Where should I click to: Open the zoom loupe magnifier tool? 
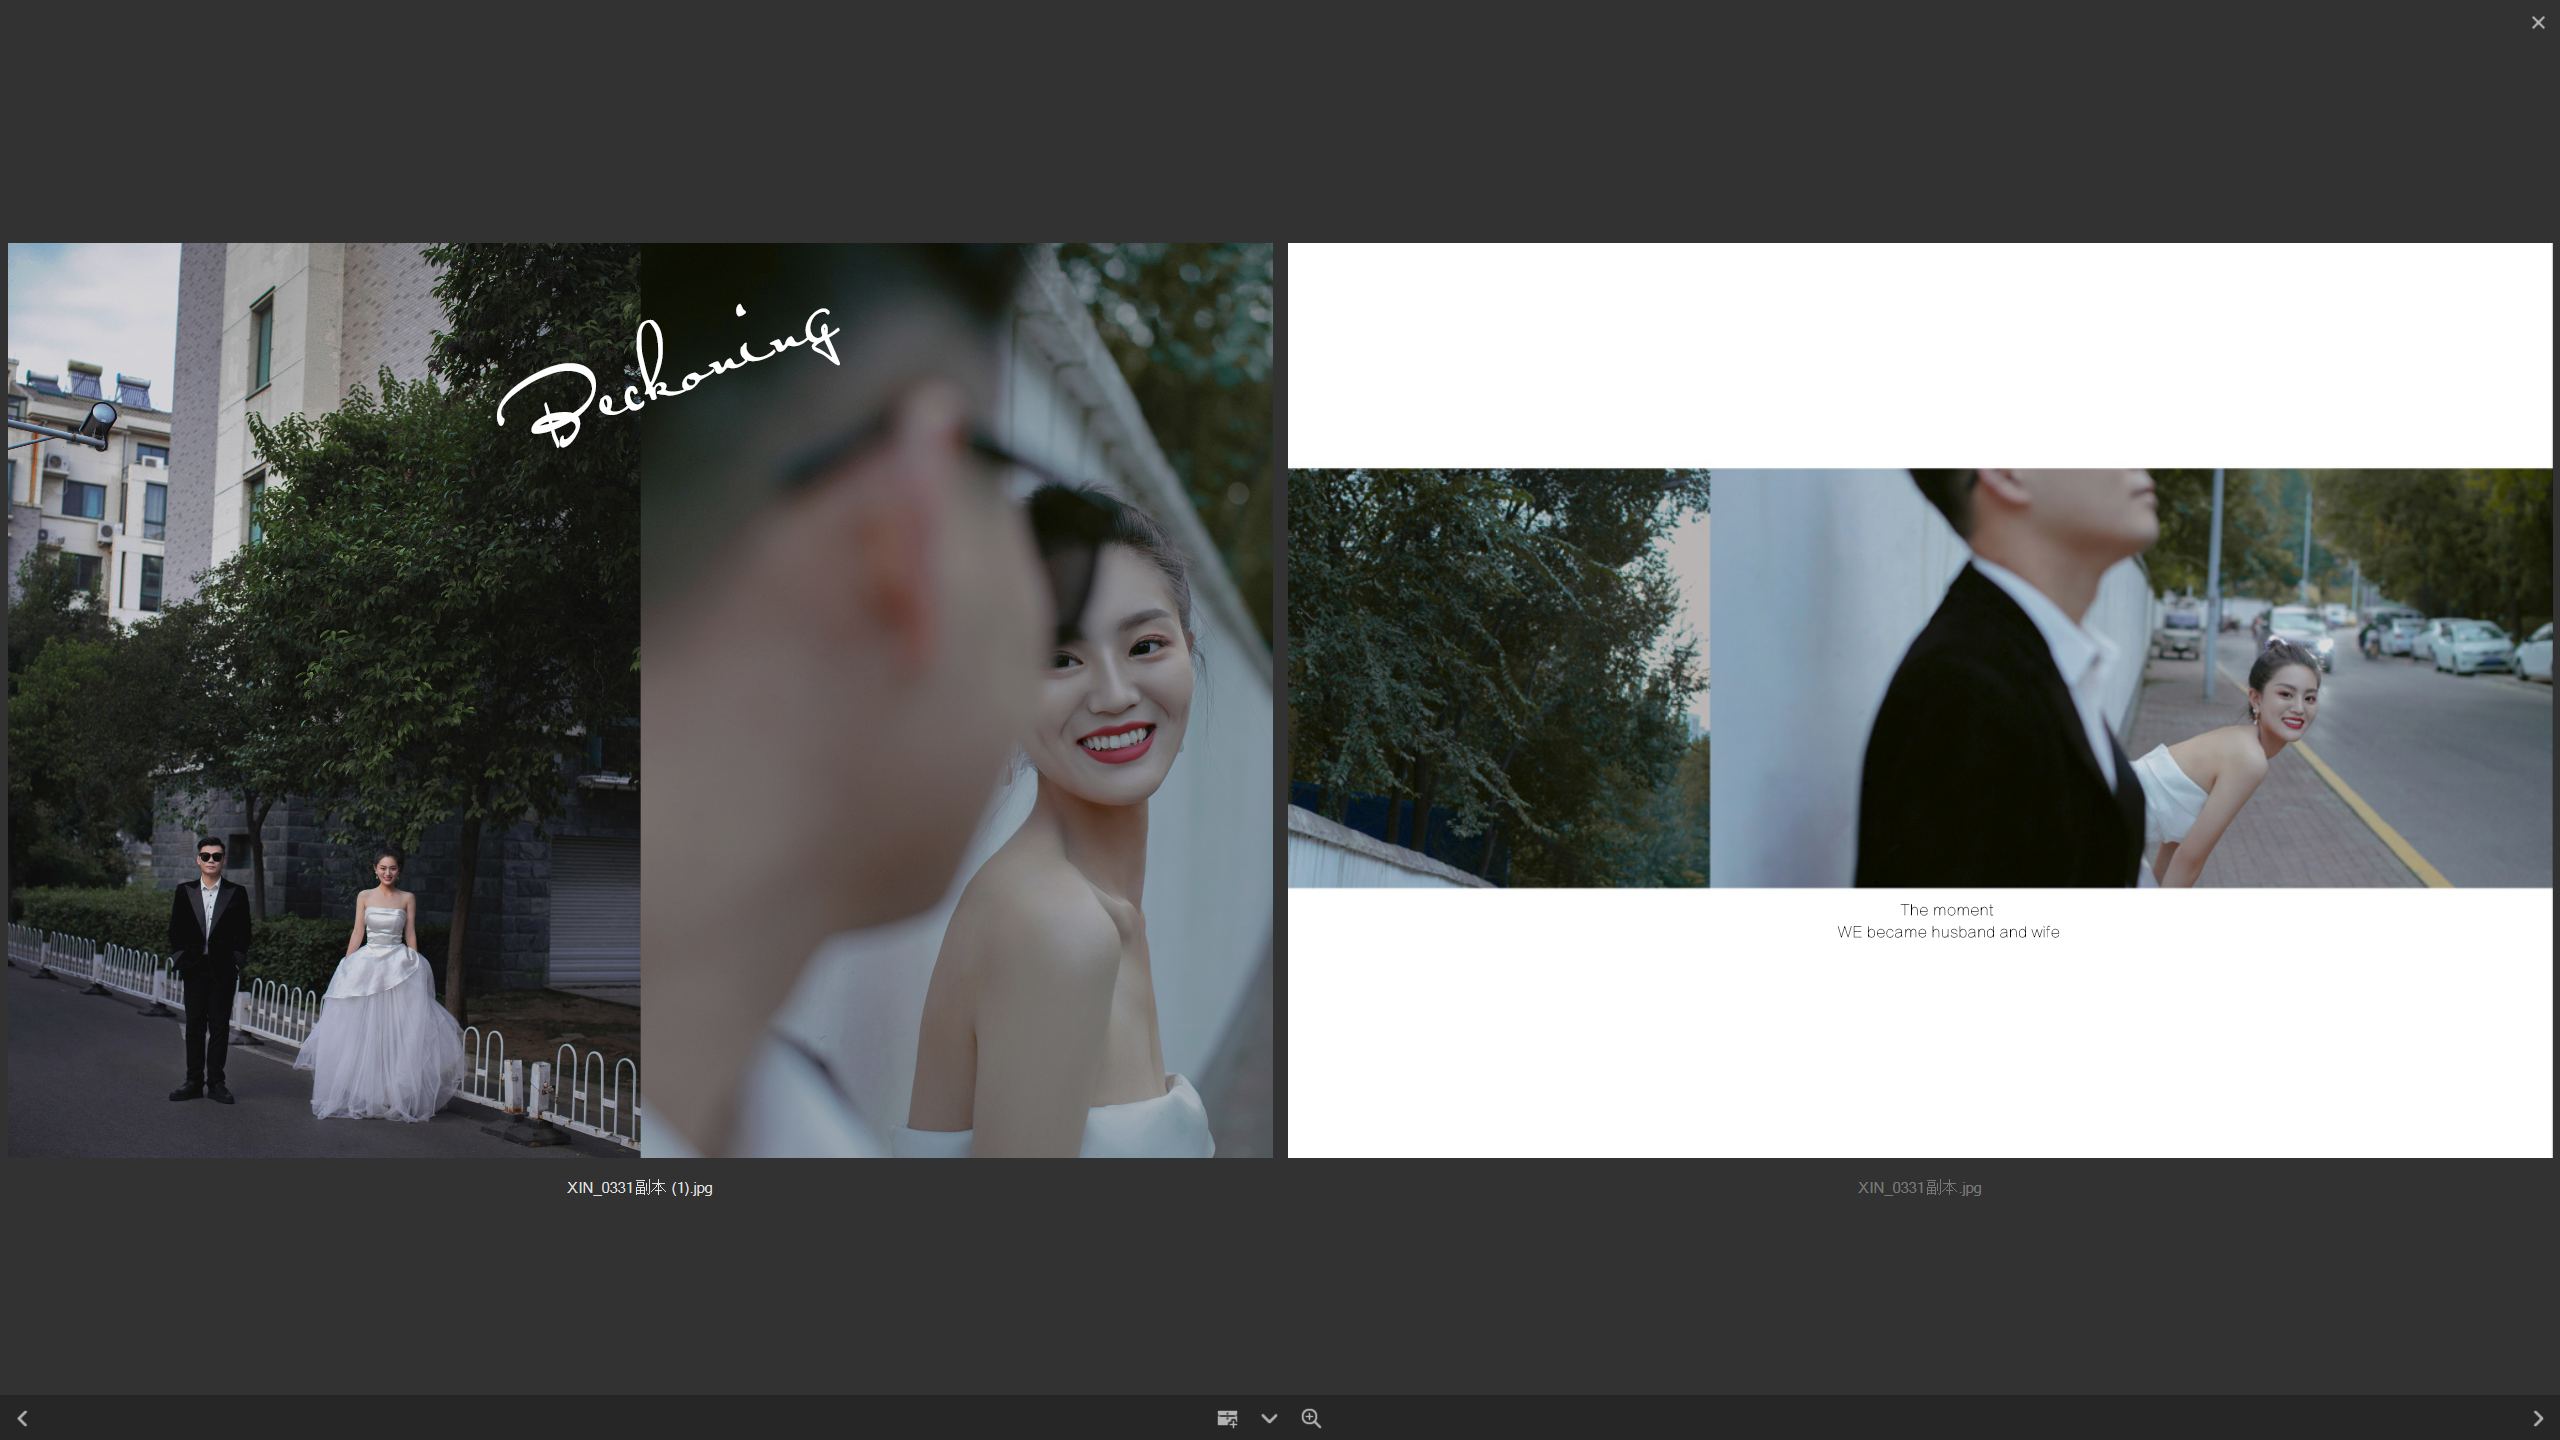tap(1311, 1418)
